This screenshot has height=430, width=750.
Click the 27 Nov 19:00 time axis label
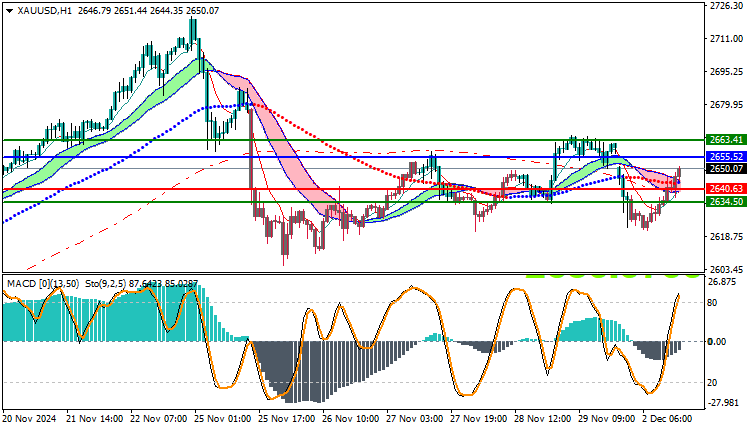click(479, 419)
